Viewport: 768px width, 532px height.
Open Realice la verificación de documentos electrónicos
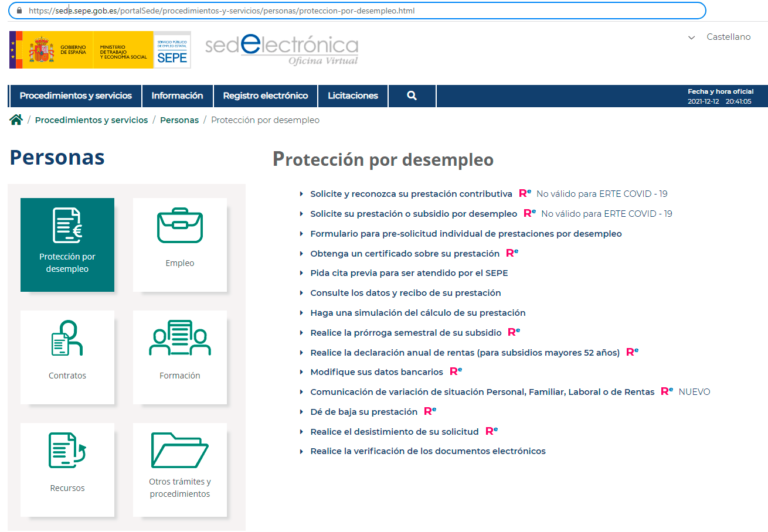point(428,451)
